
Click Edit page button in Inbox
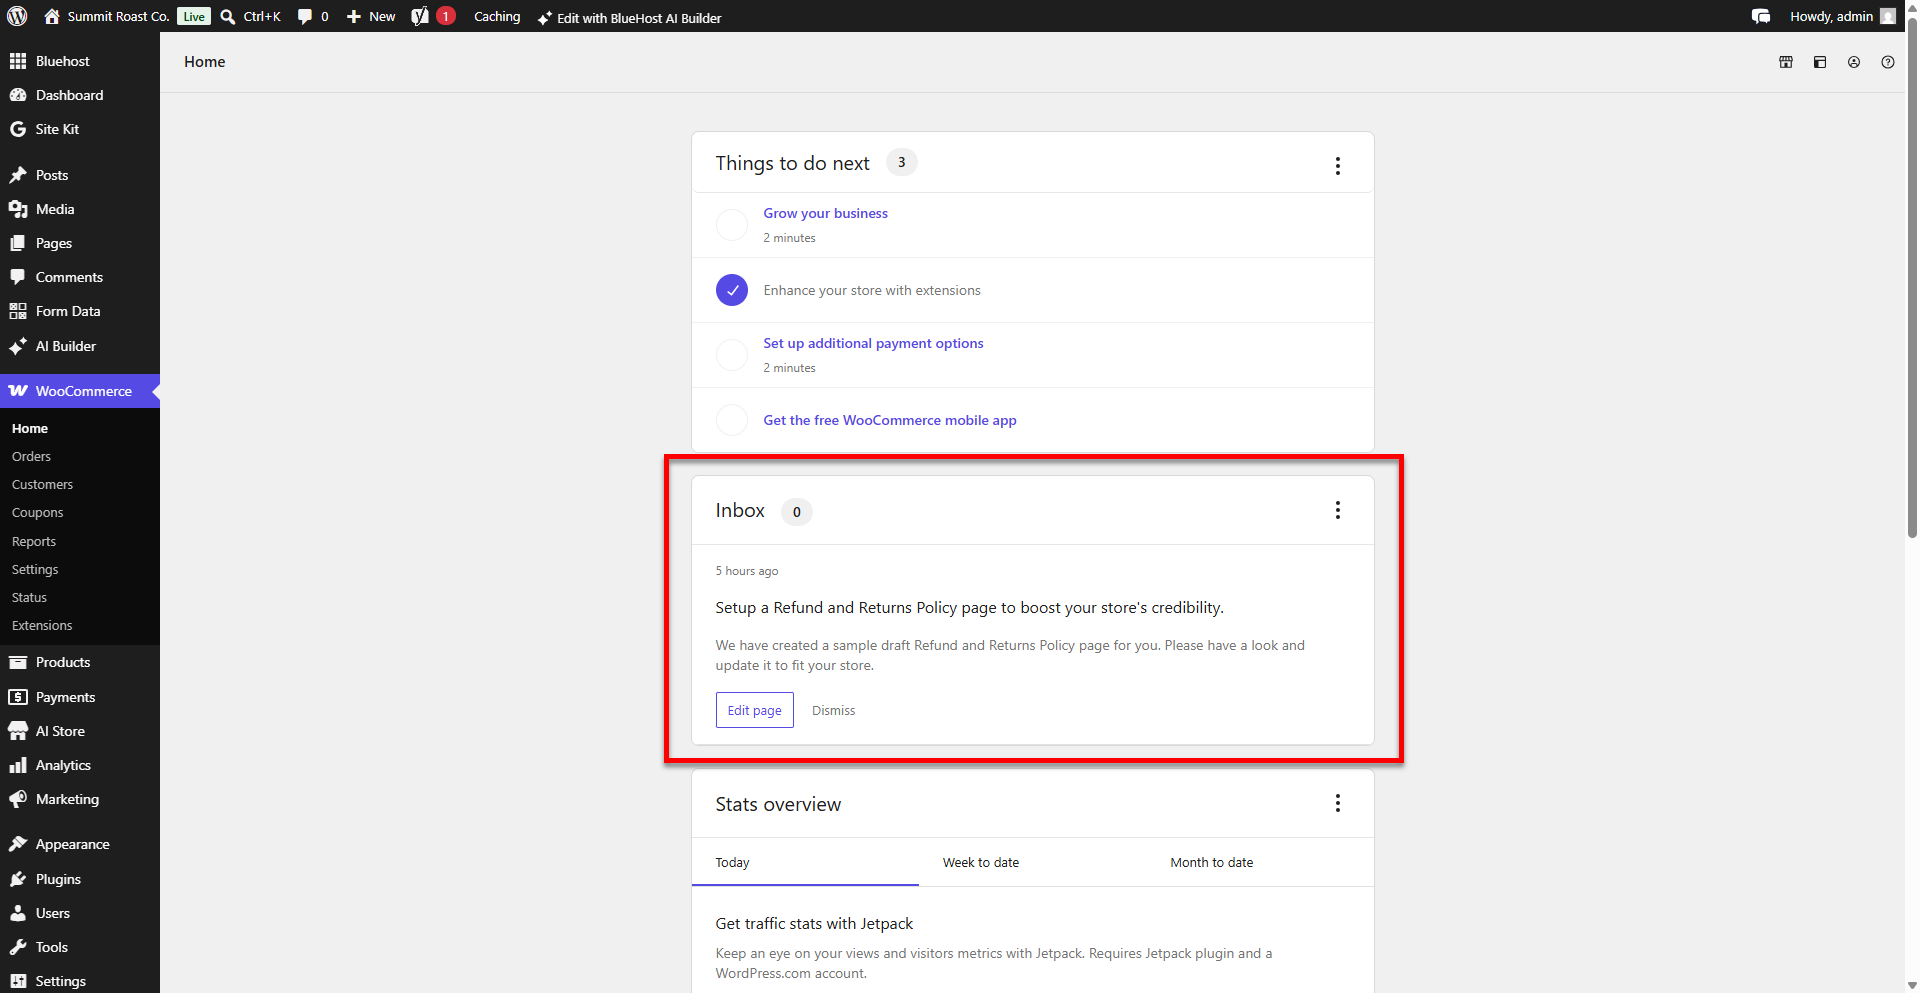755,710
